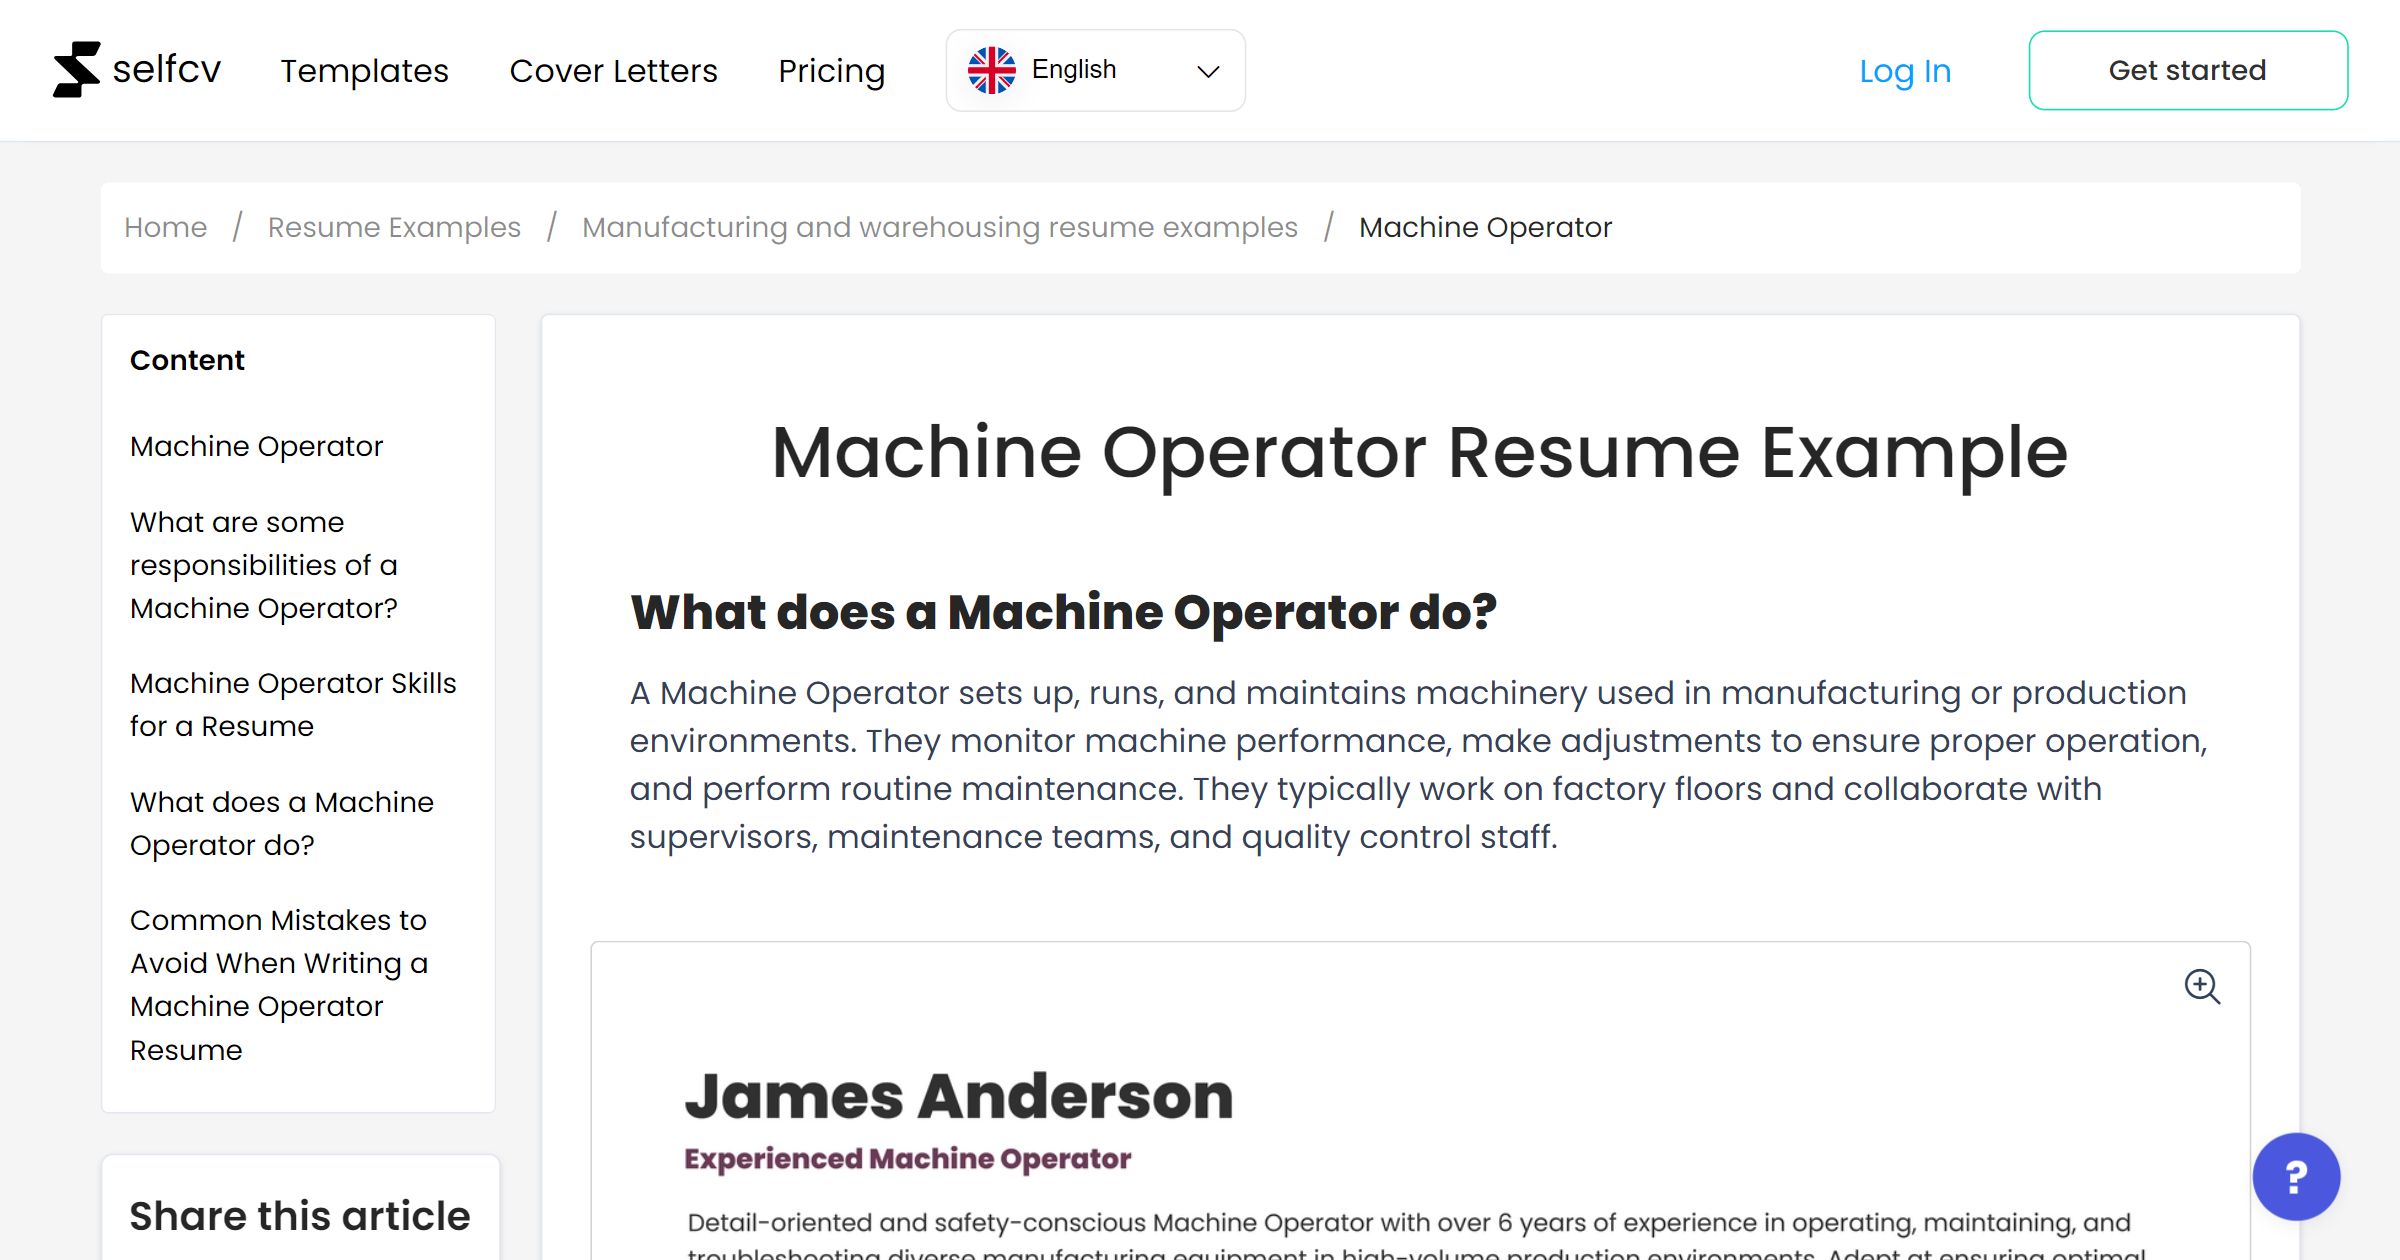Select Machine Operator in the Content sidebar
The image size is (2400, 1260).
(256, 446)
